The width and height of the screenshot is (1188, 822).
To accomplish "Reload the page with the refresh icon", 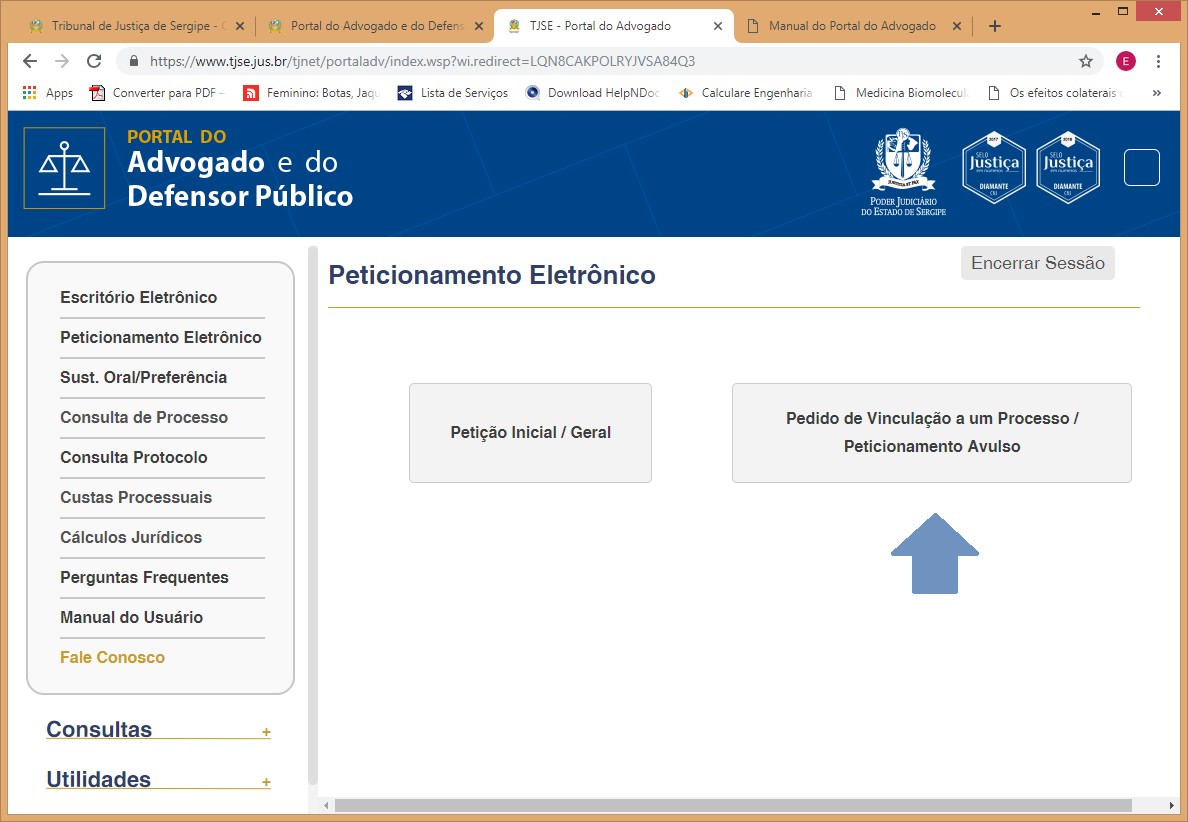I will click(x=94, y=61).
